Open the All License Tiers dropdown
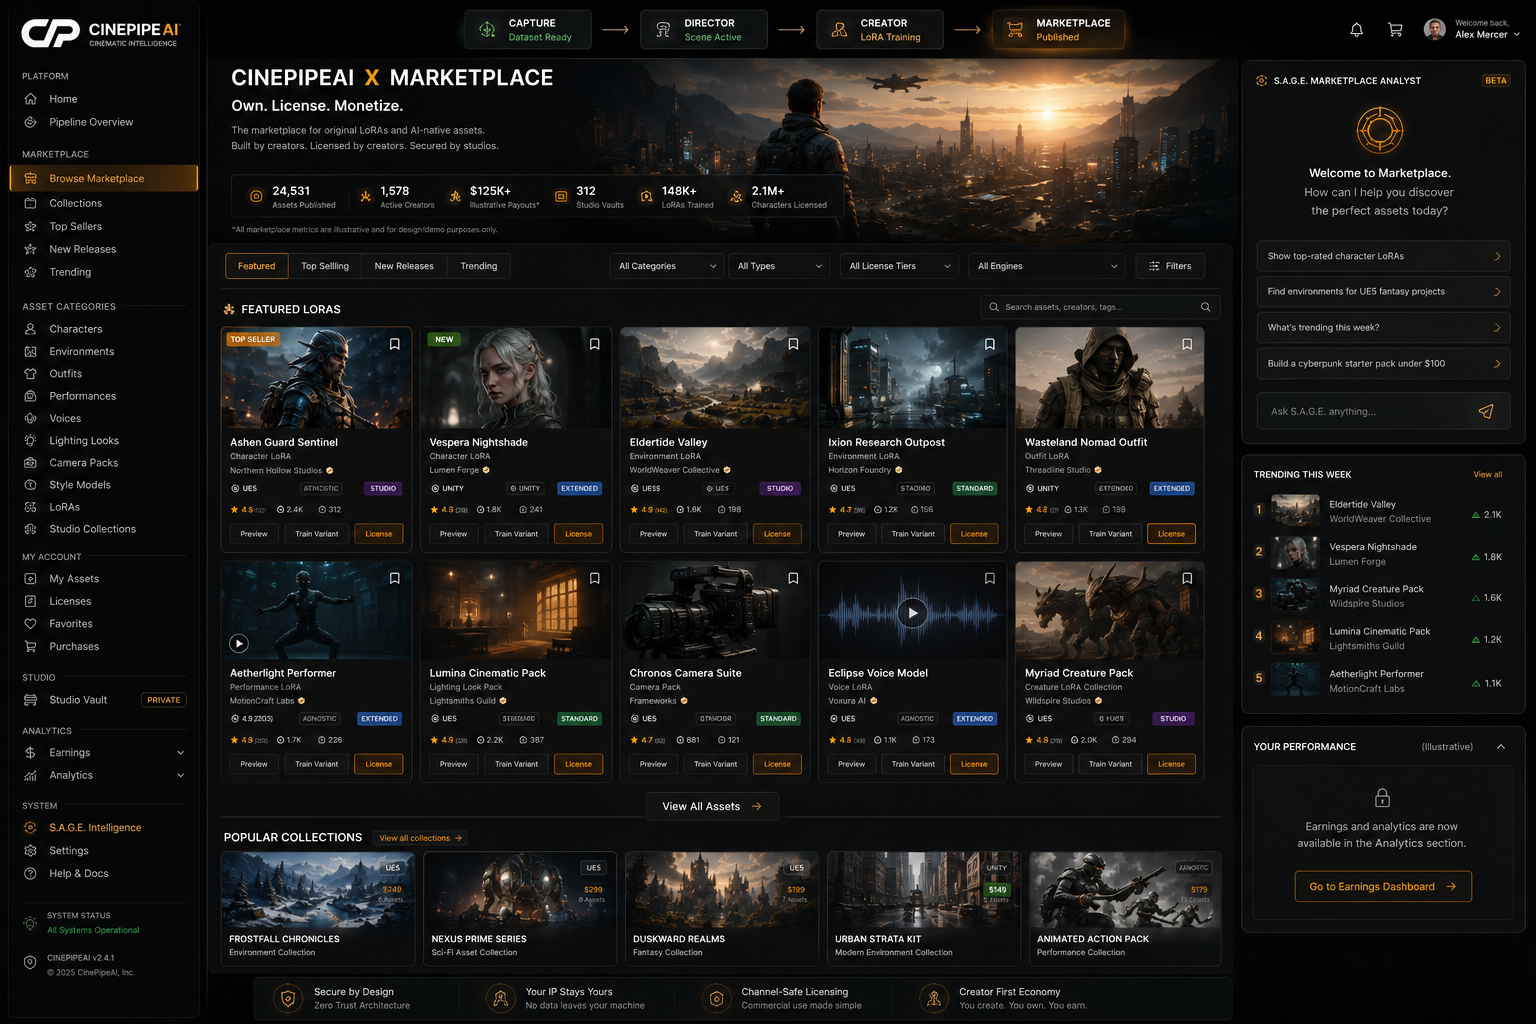 [899, 266]
